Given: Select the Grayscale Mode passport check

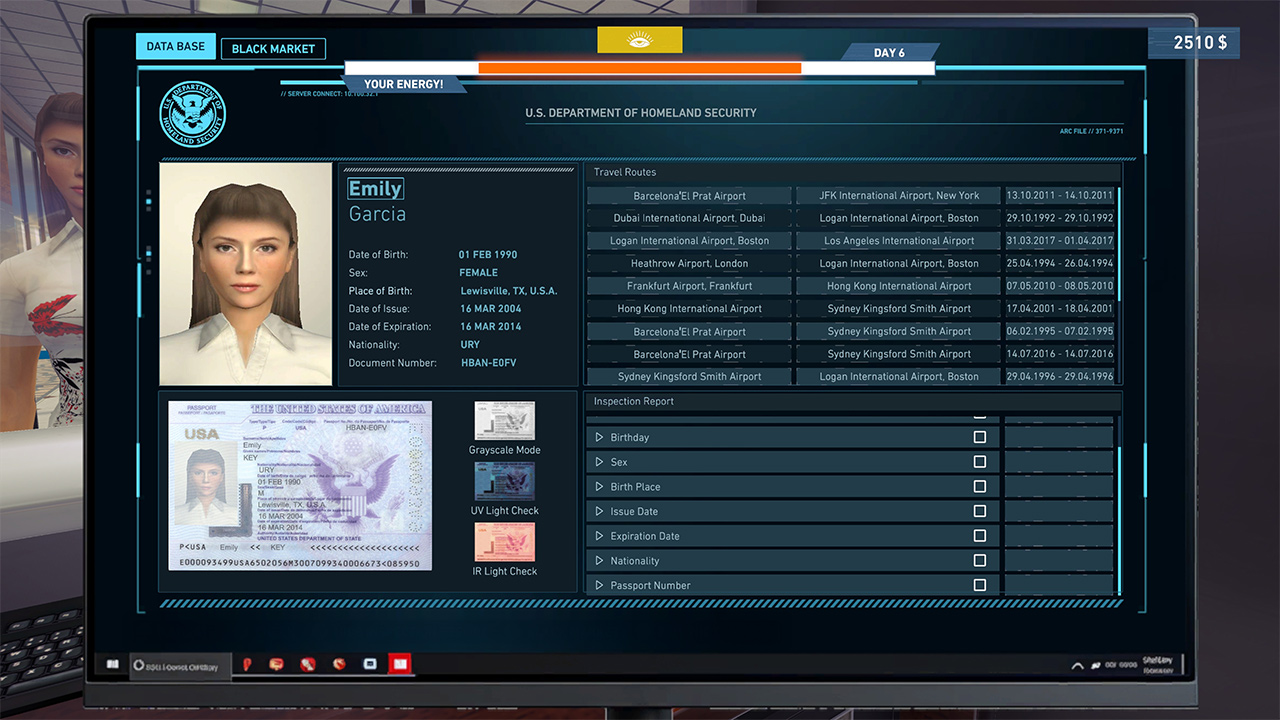Looking at the screenshot, I should [x=504, y=420].
